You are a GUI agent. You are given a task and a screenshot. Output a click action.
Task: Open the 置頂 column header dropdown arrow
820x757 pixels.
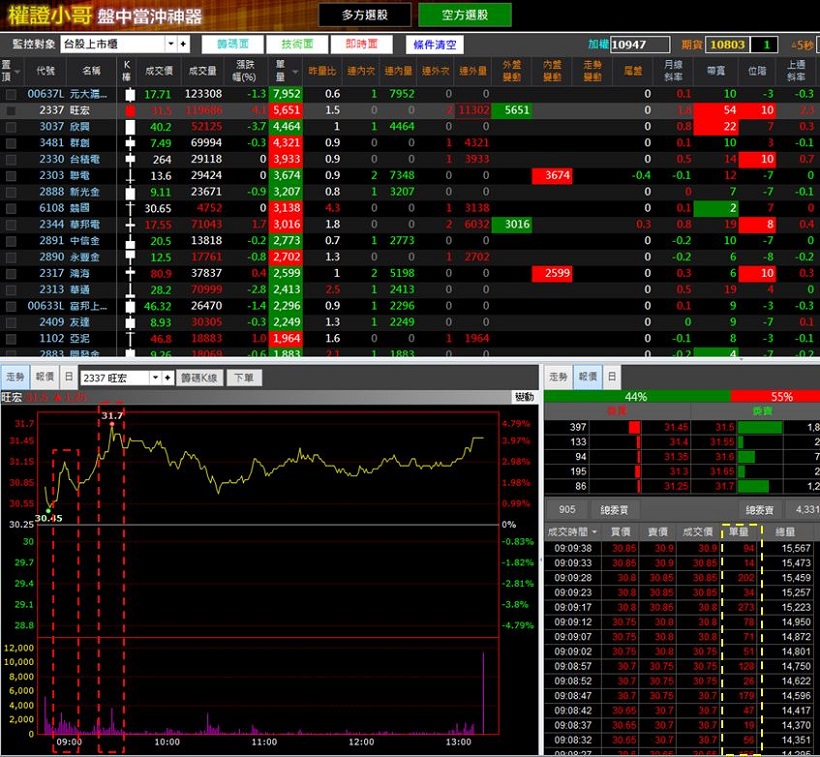click(17, 72)
